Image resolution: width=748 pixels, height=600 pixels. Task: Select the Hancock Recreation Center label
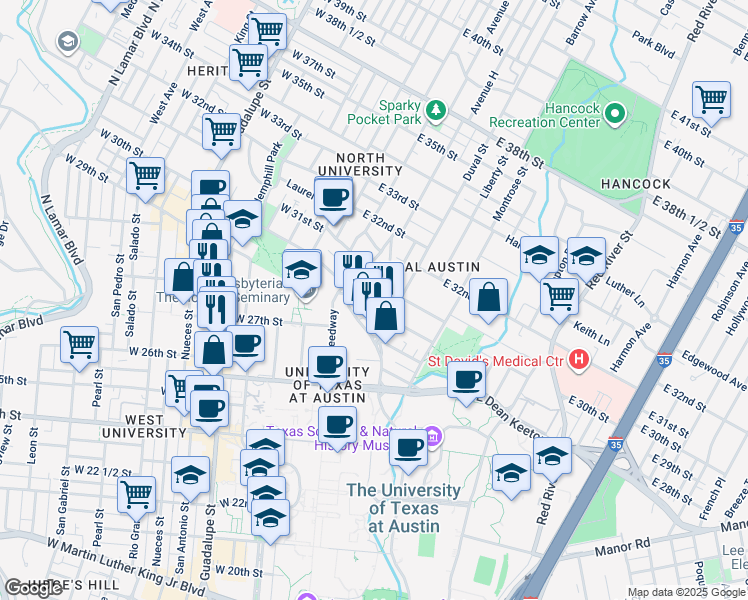[544, 115]
